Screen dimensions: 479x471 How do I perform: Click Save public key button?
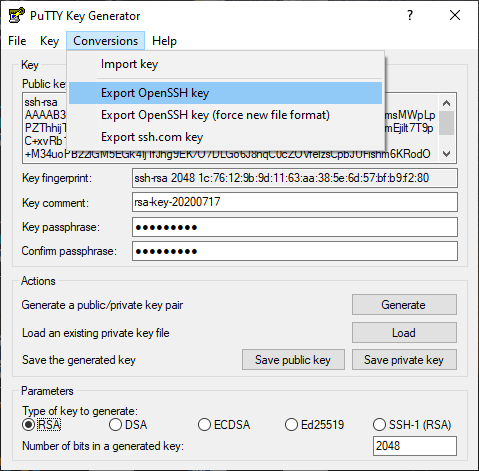tap(293, 360)
